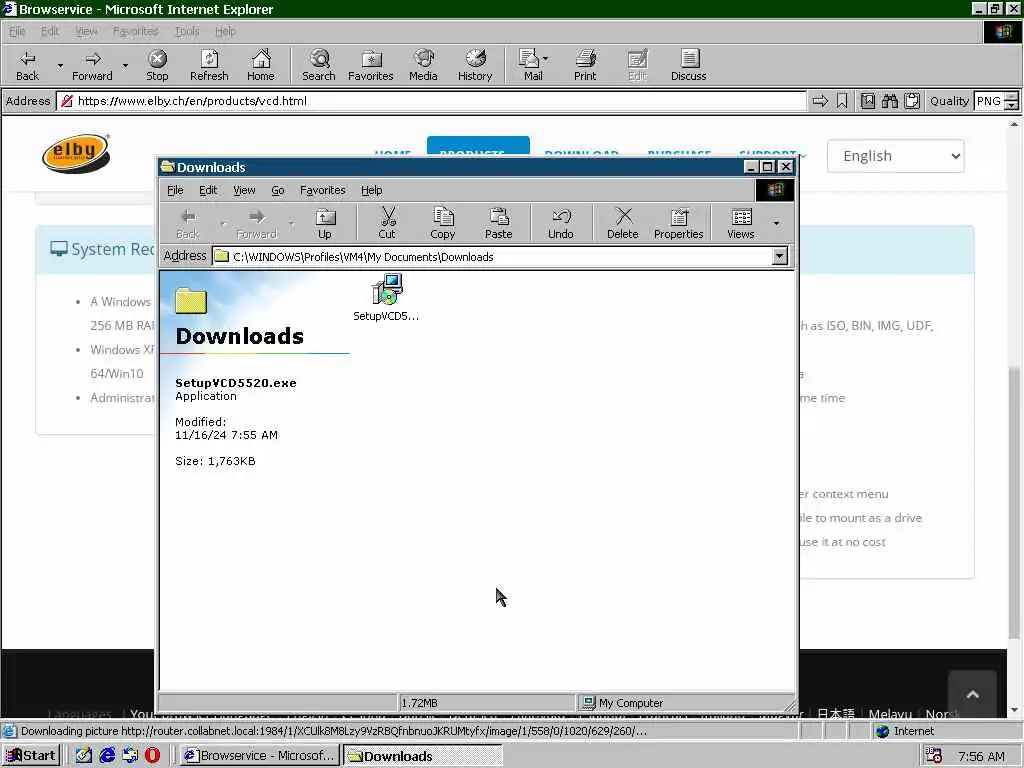Open Help menu in Downloads window
This screenshot has width=1024, height=768.
point(372,190)
